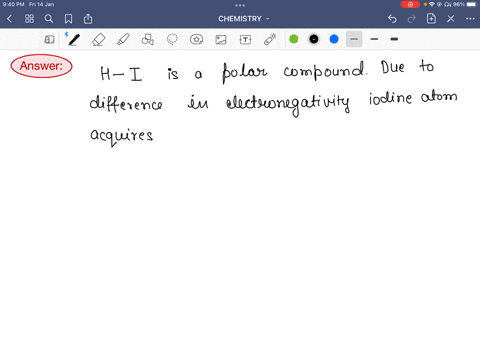Toggle the zoom window tool

[49, 40]
